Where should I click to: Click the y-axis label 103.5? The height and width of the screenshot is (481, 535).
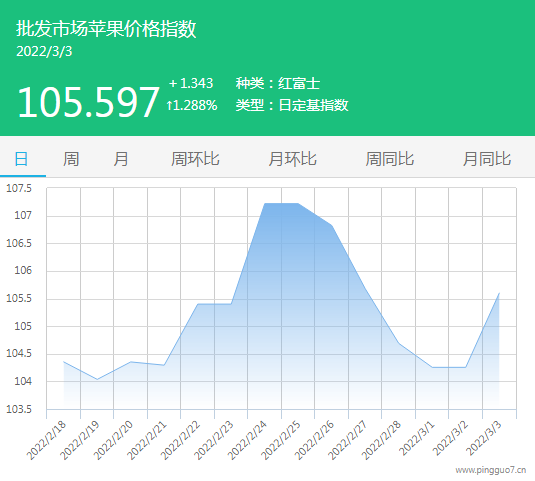click(x=19, y=409)
